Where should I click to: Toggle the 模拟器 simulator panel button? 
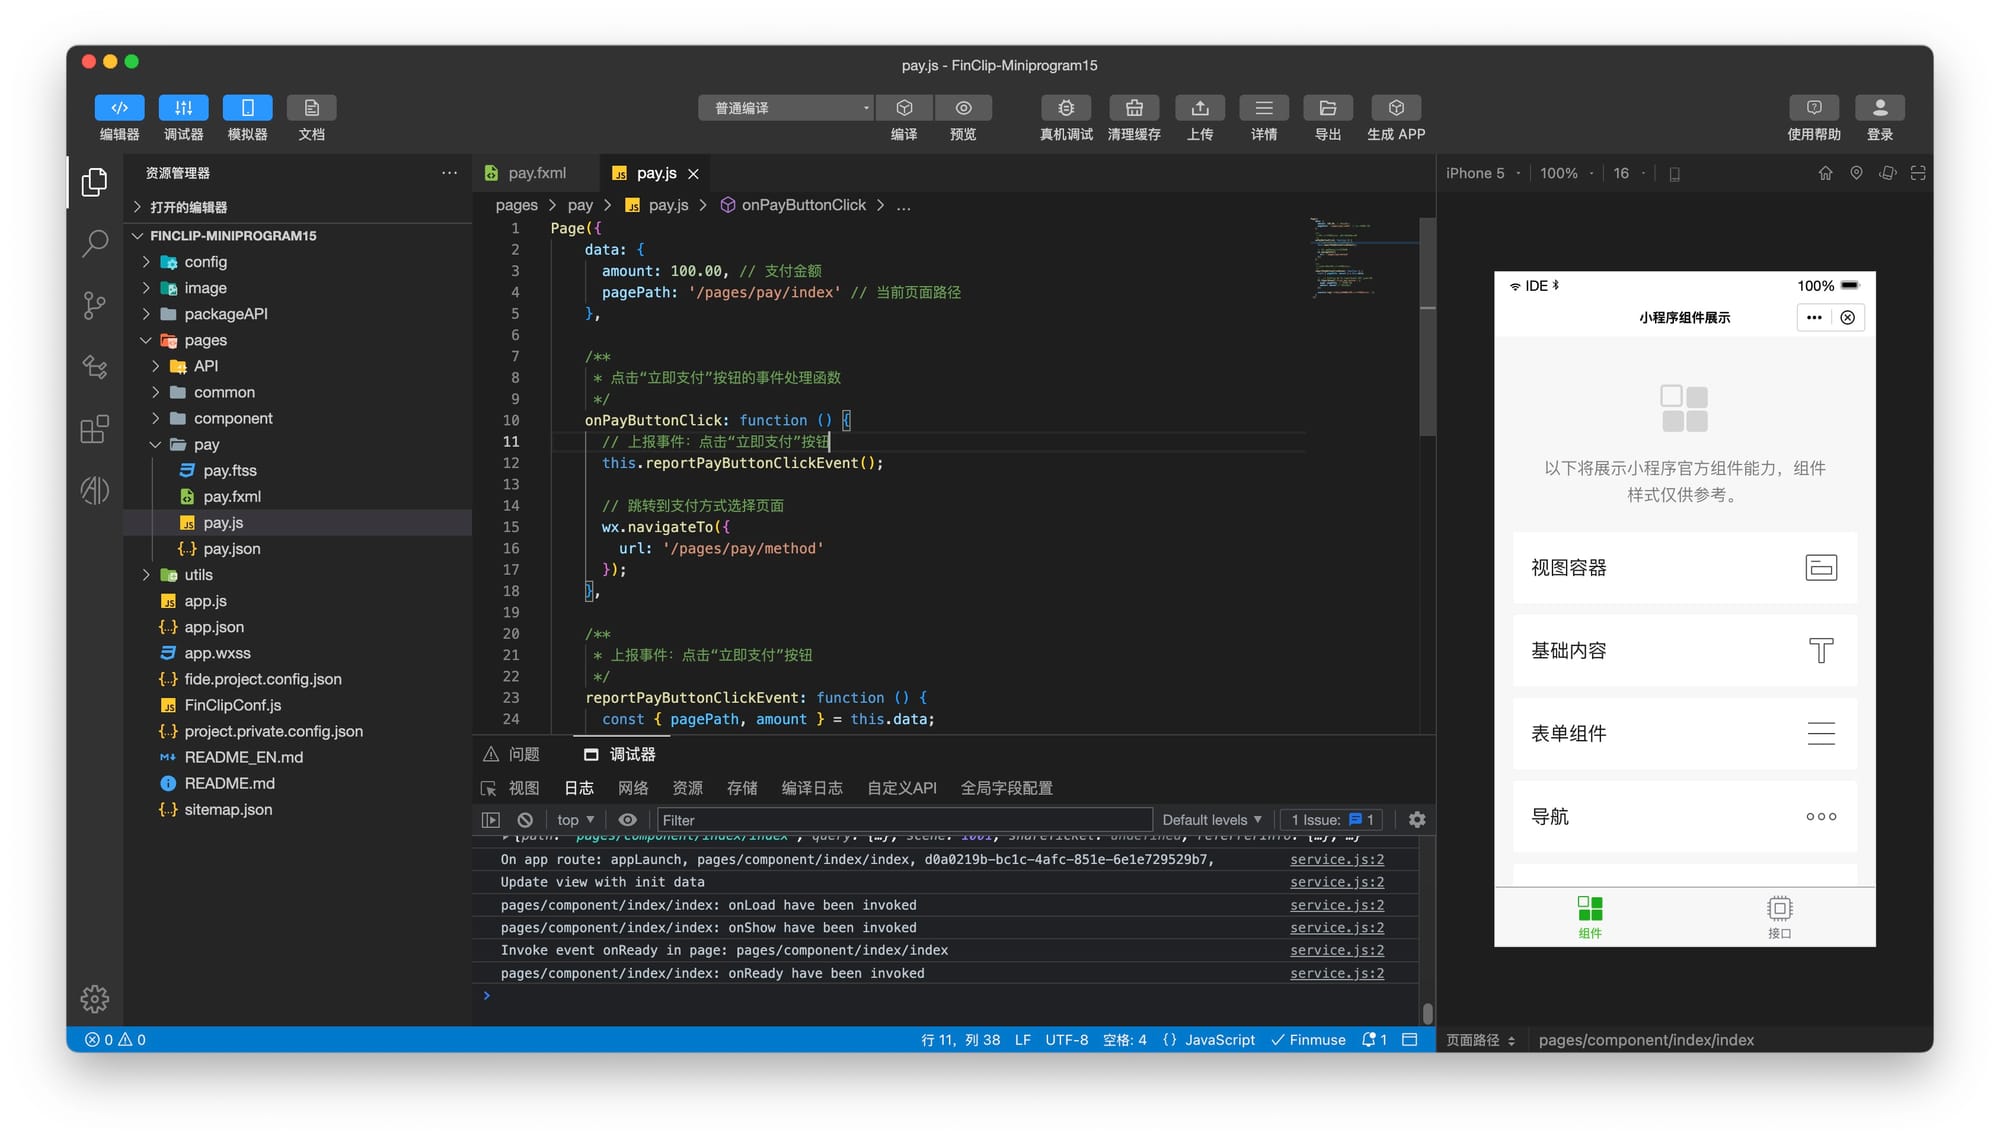click(247, 108)
